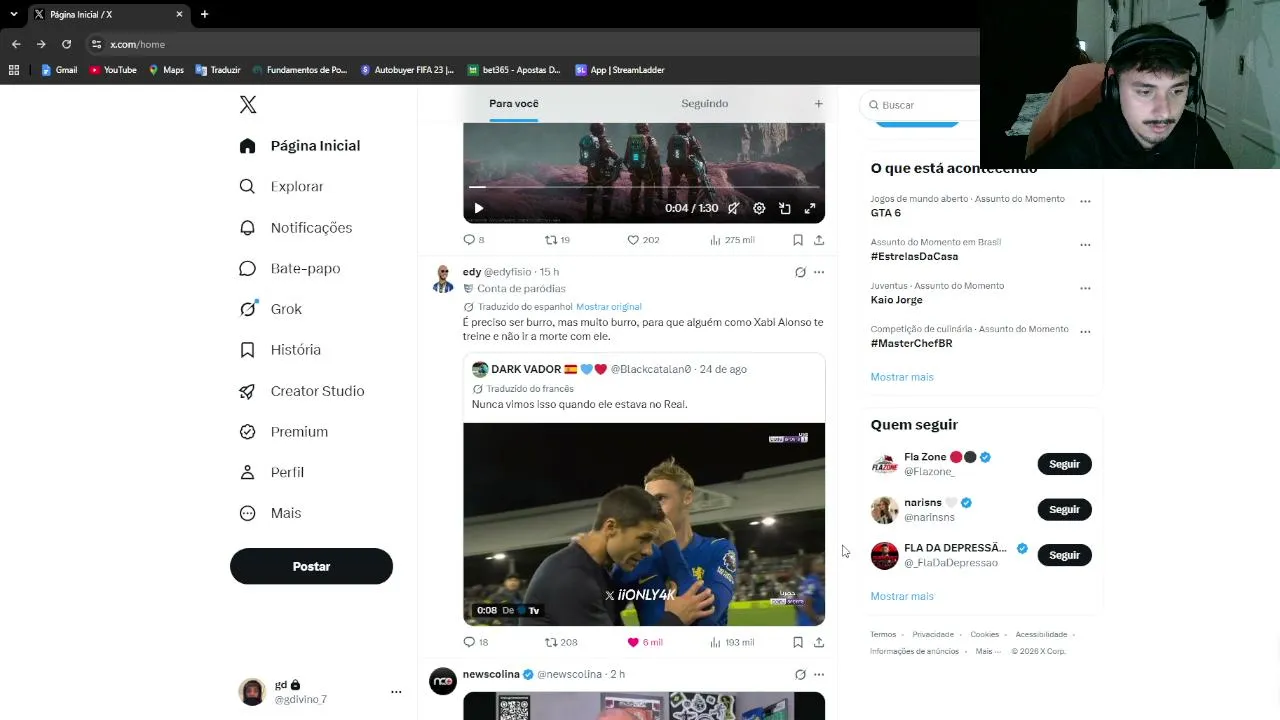Expand the footer Mais links menu
Image resolution: width=1280 pixels, height=720 pixels.
pos(988,651)
